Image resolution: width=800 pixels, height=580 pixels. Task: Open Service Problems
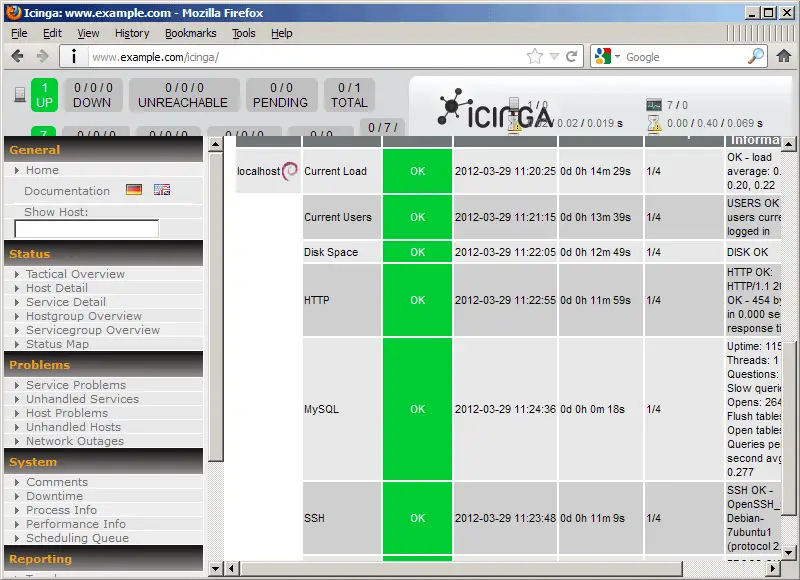76,385
